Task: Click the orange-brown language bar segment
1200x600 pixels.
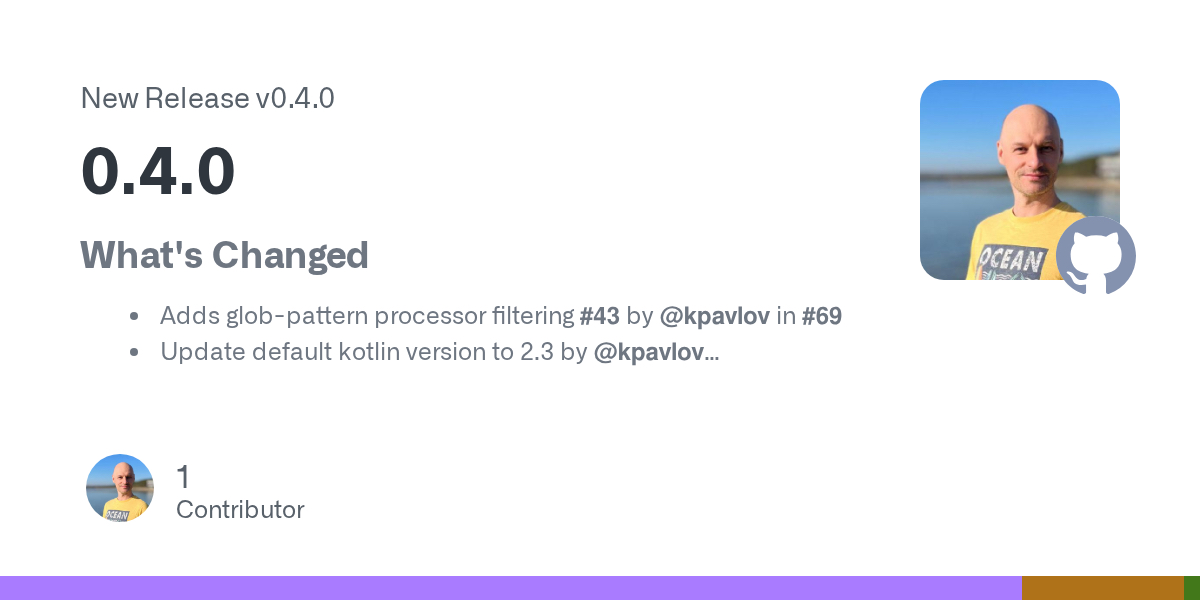Action: click(1102, 588)
